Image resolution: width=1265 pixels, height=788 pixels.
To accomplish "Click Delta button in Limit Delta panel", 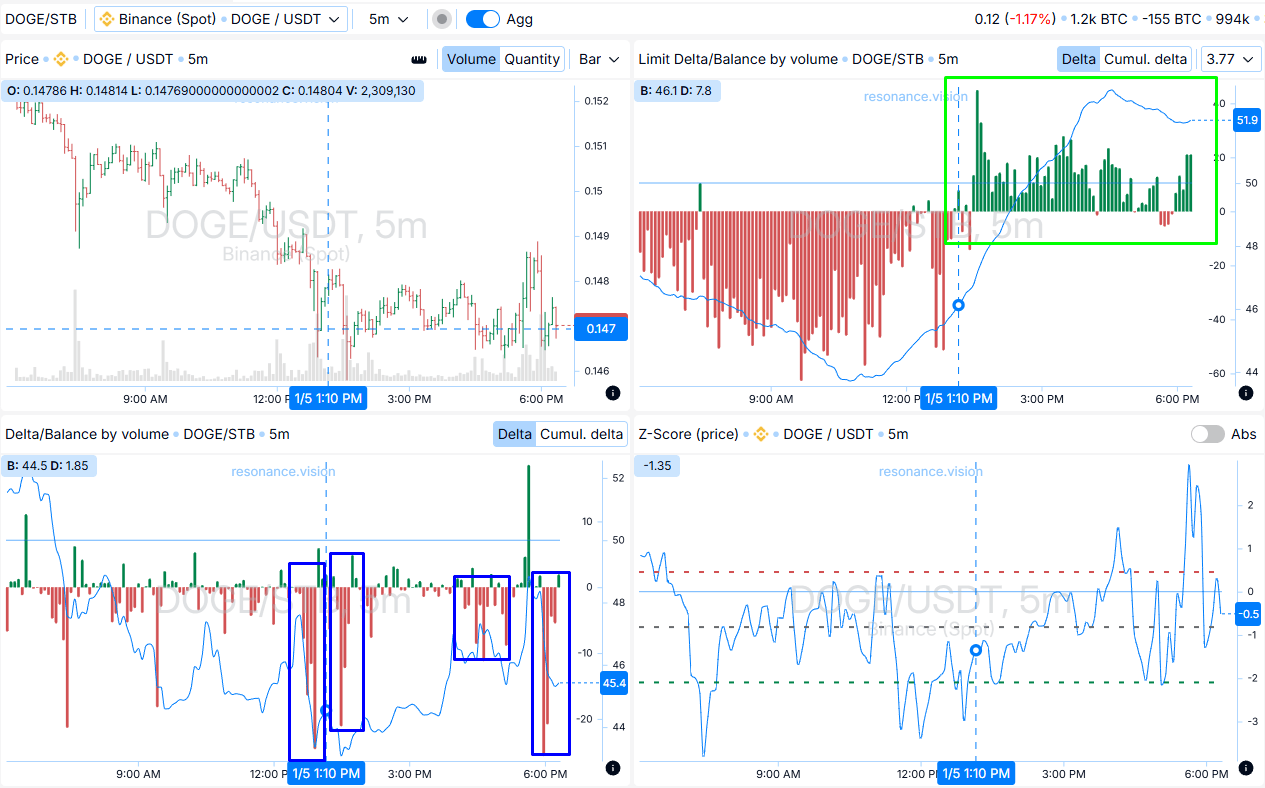I will (1078, 59).
